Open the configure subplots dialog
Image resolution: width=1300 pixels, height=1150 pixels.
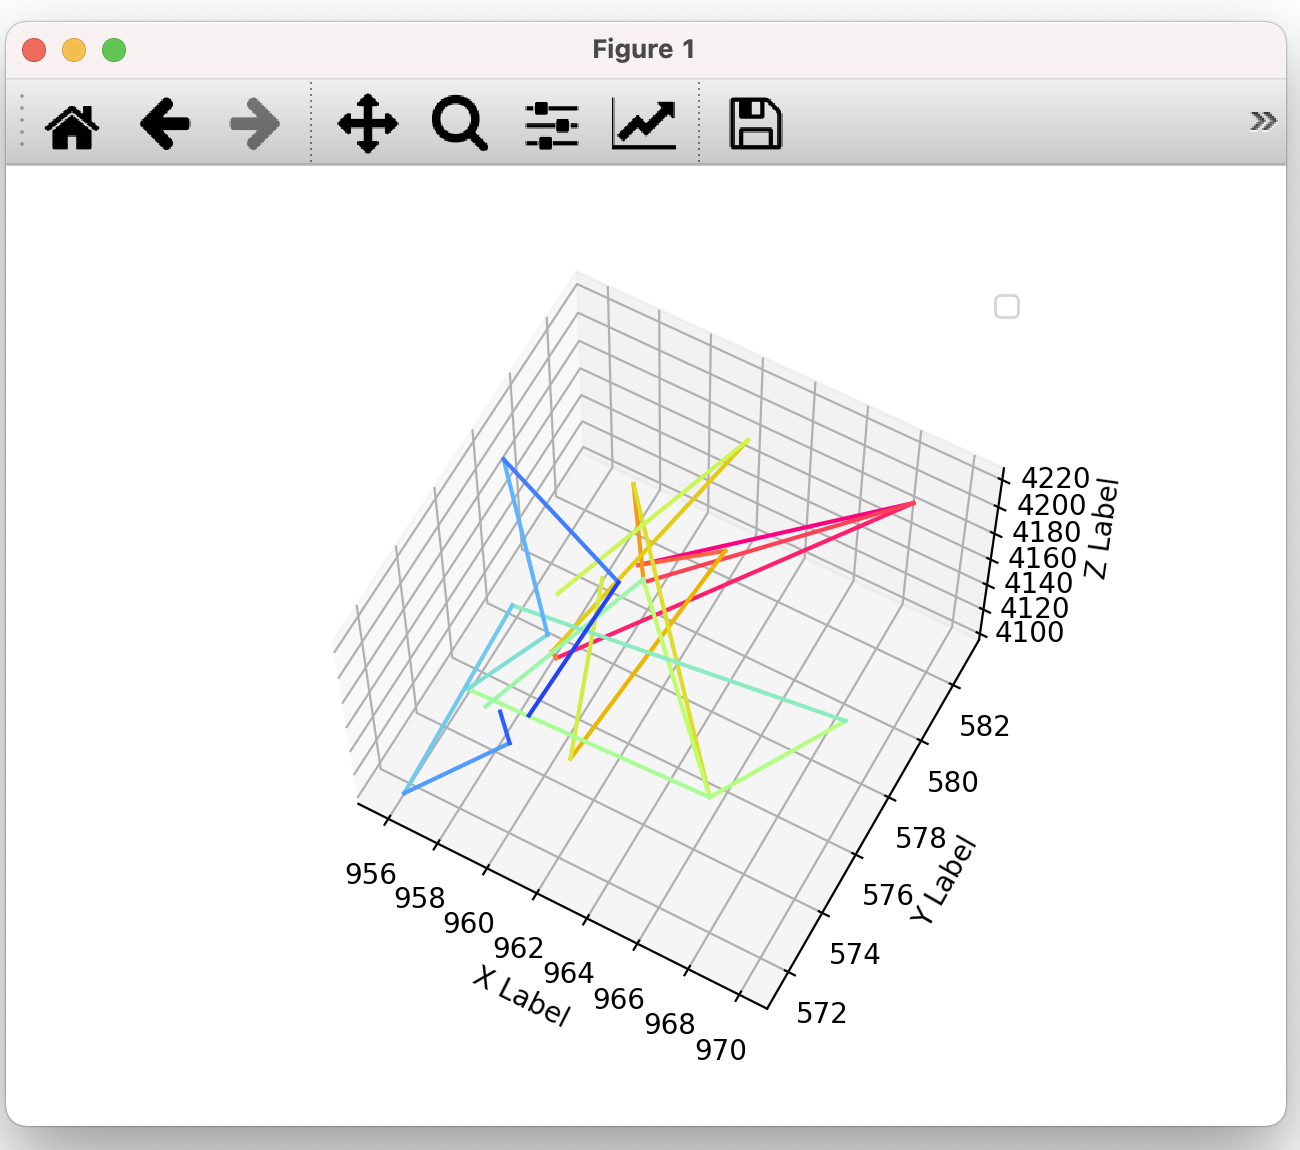point(552,125)
